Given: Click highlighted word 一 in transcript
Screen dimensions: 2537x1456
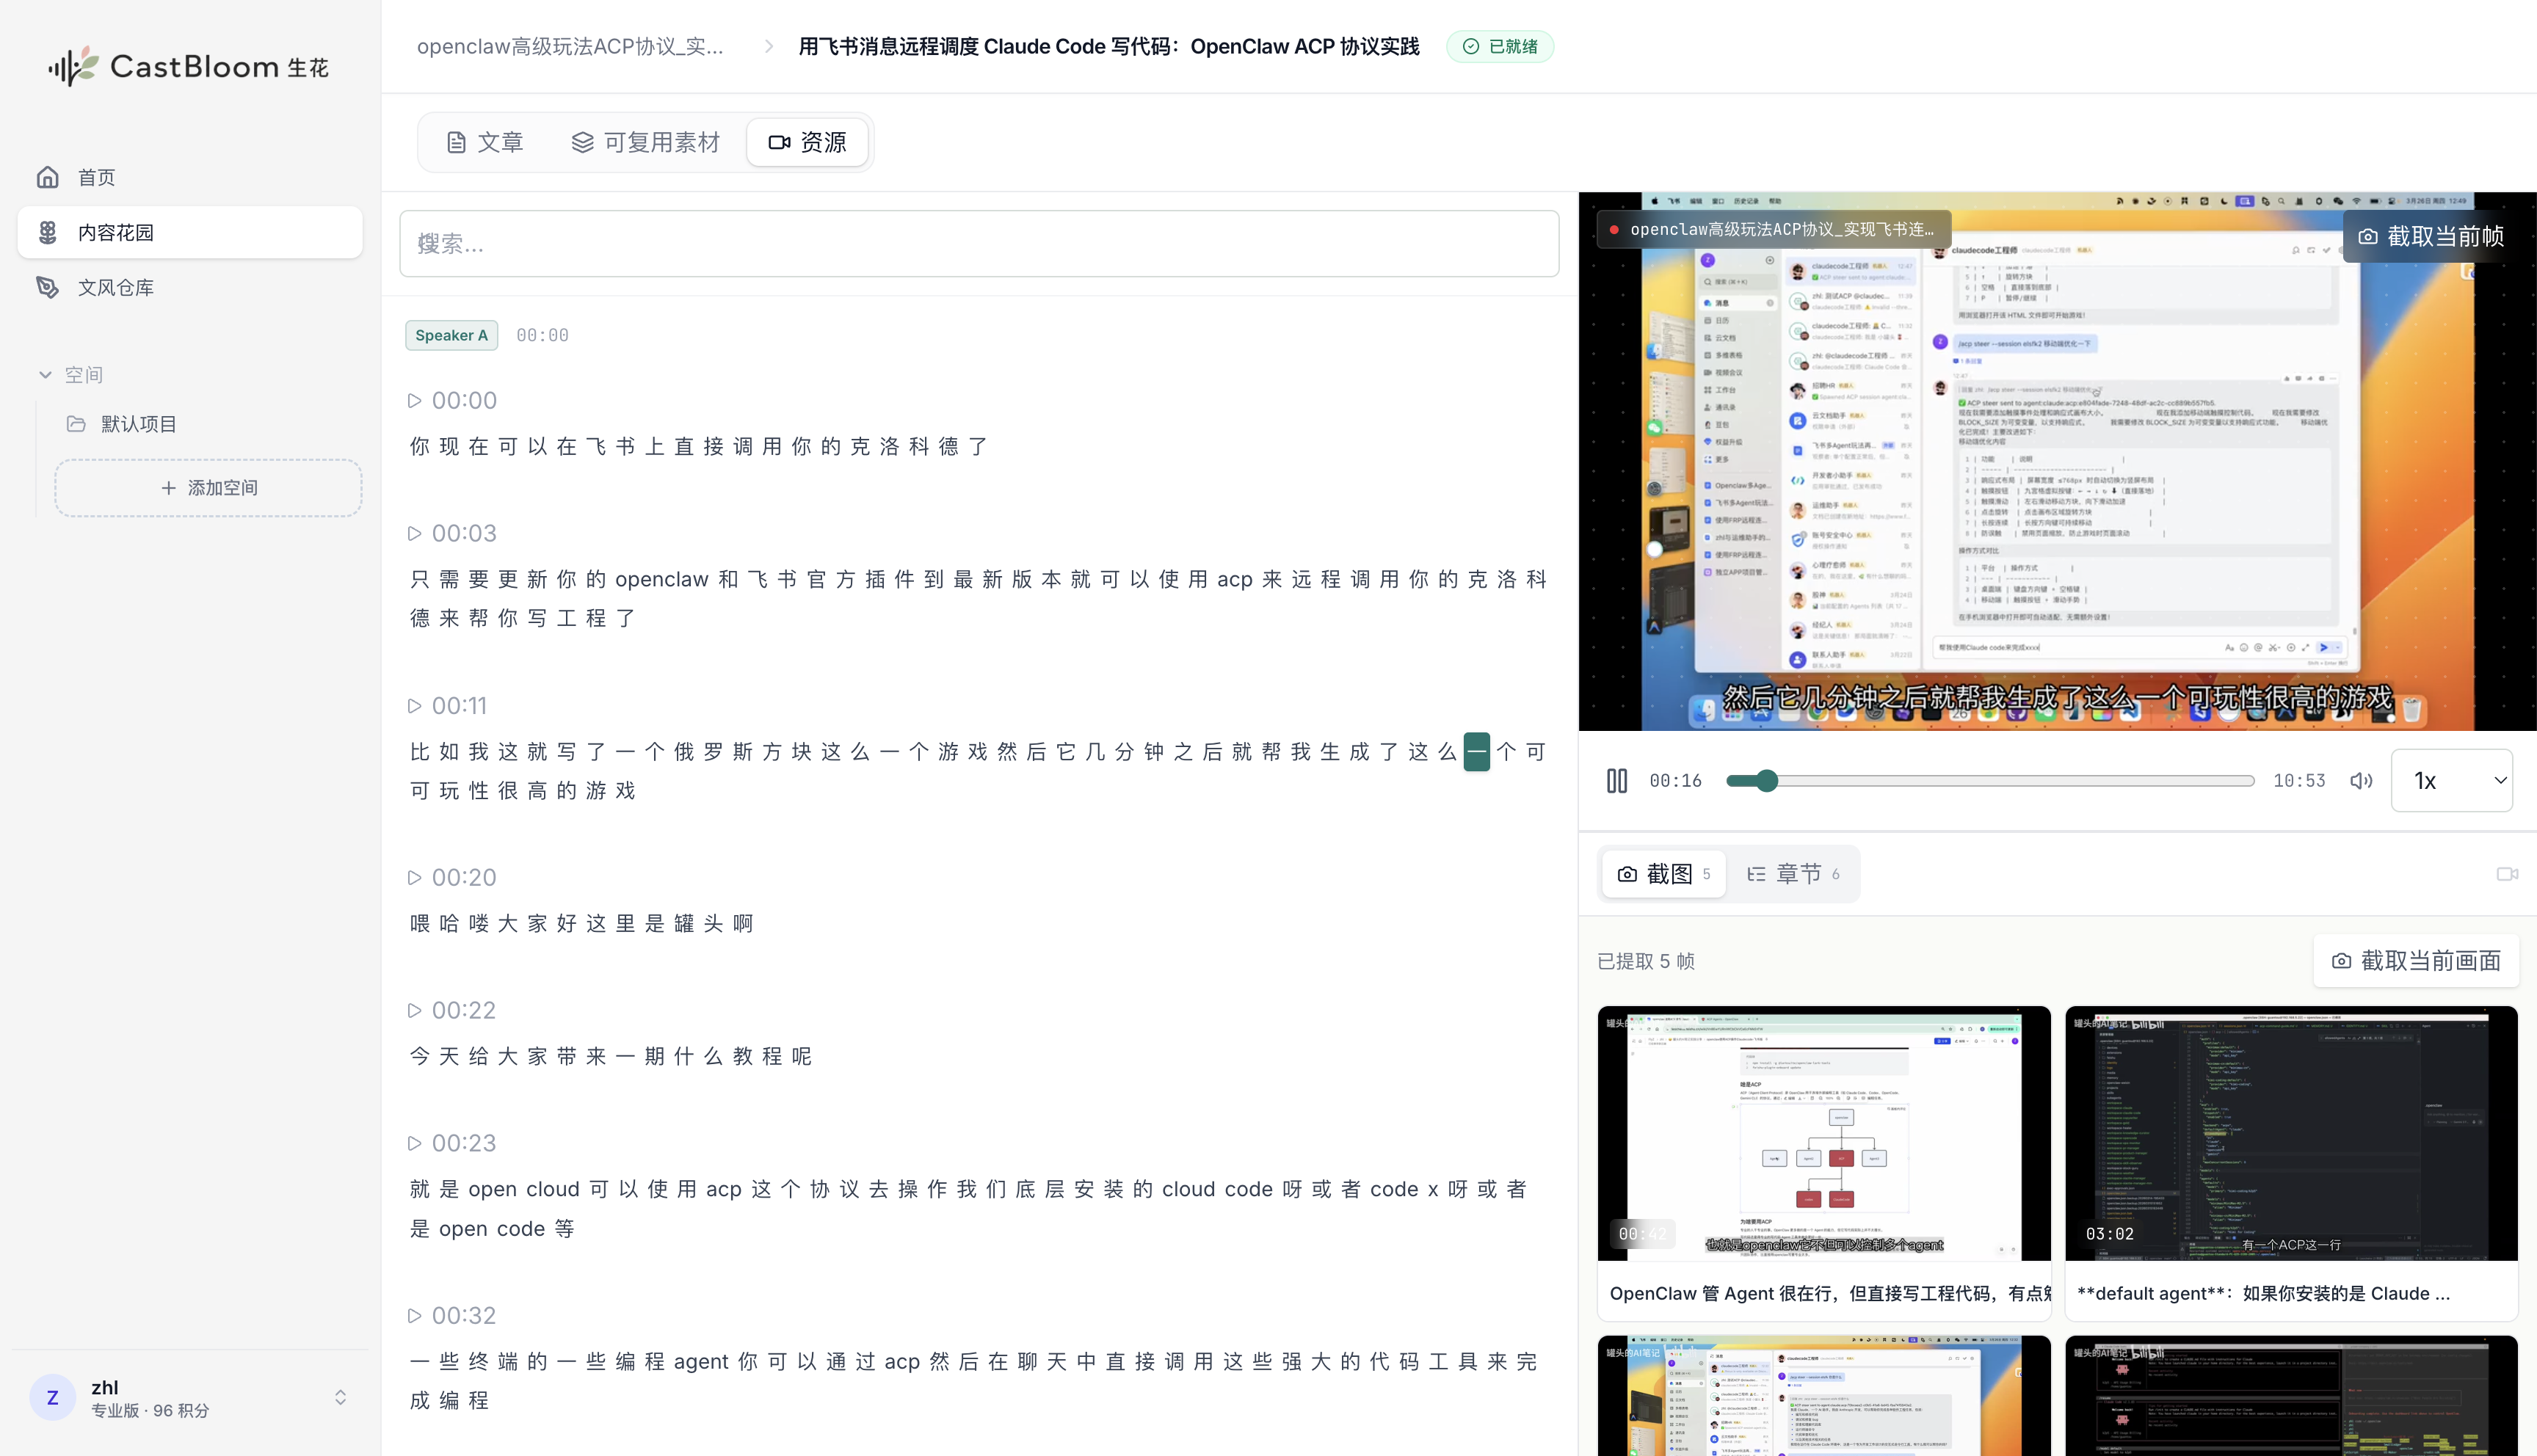Looking at the screenshot, I should pos(1476,751).
